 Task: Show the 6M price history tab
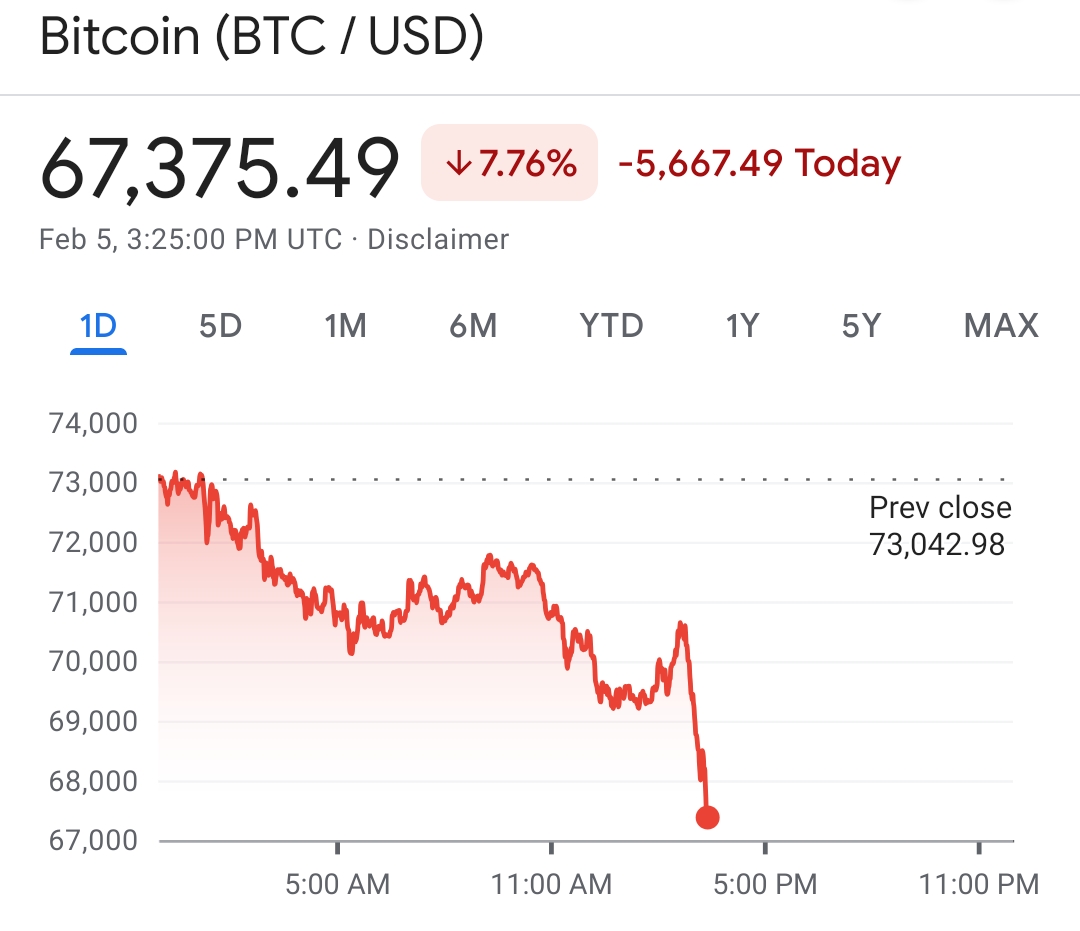click(472, 326)
